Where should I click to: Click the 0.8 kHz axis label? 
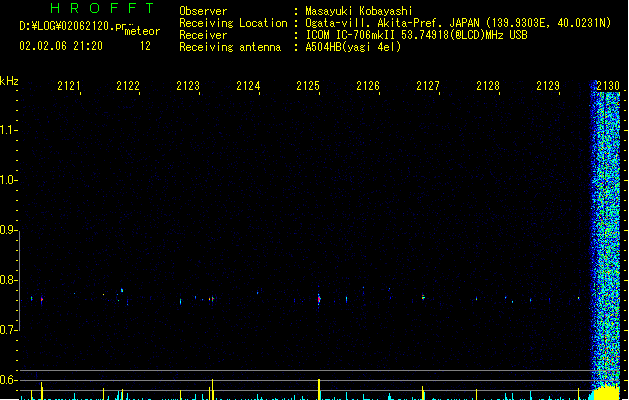tap(8, 280)
